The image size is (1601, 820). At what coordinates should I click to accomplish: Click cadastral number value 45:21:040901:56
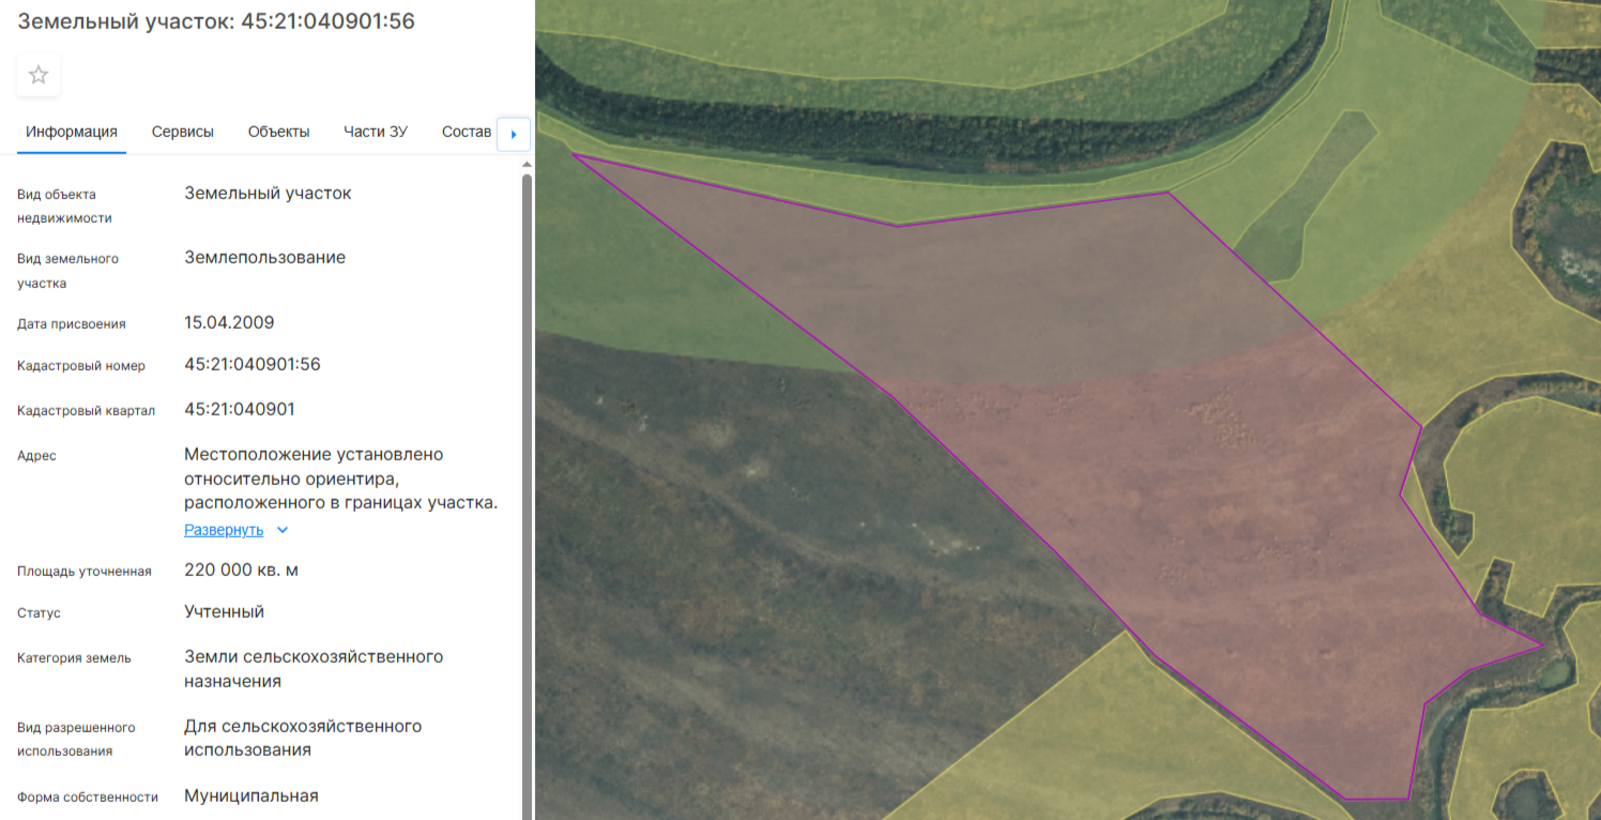(252, 365)
